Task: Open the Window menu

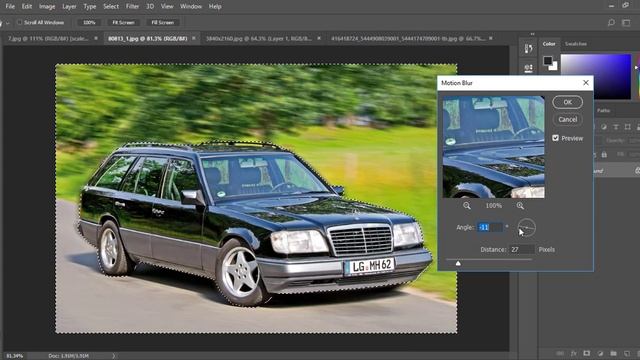Action: pyautogui.click(x=191, y=7)
